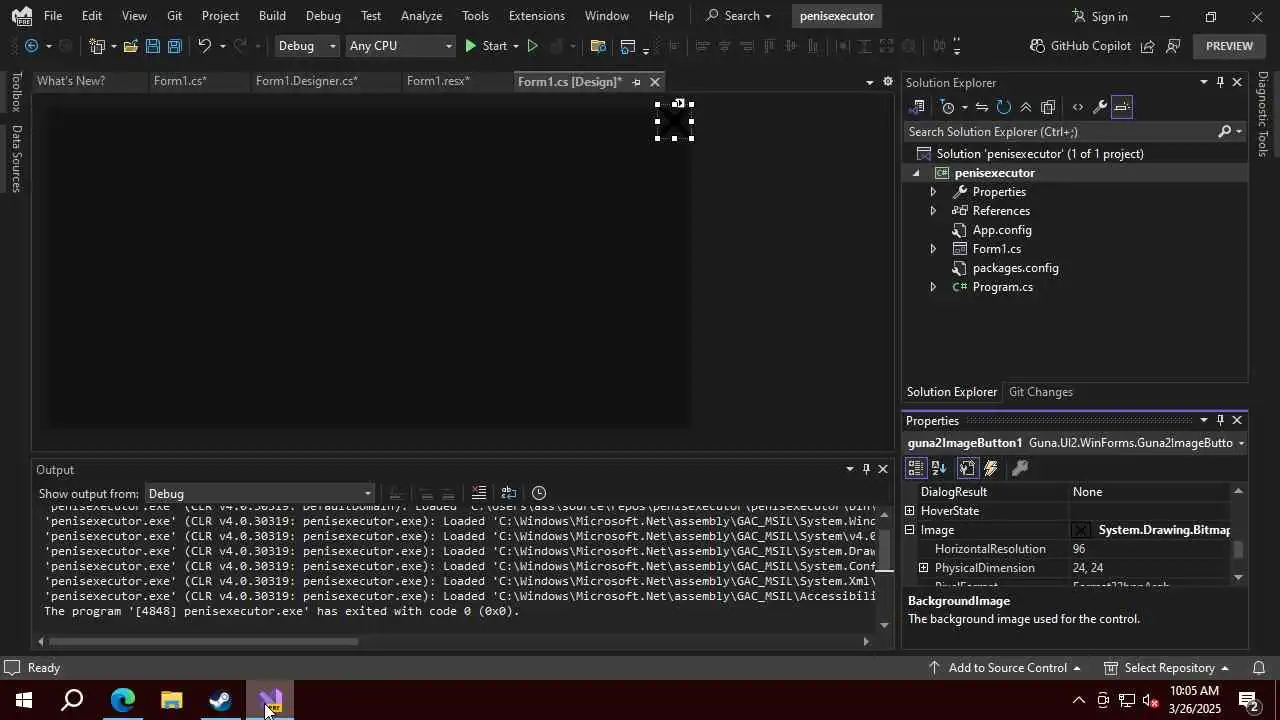Open Microsoft Edge from the taskbar
This screenshot has height=720, width=1280.
coord(122,700)
